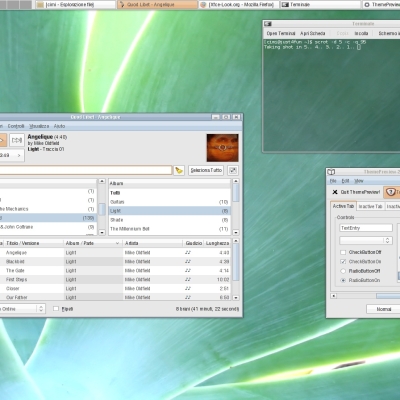
Task: Click the song list scrollbar down arrow
Action: click(236, 297)
